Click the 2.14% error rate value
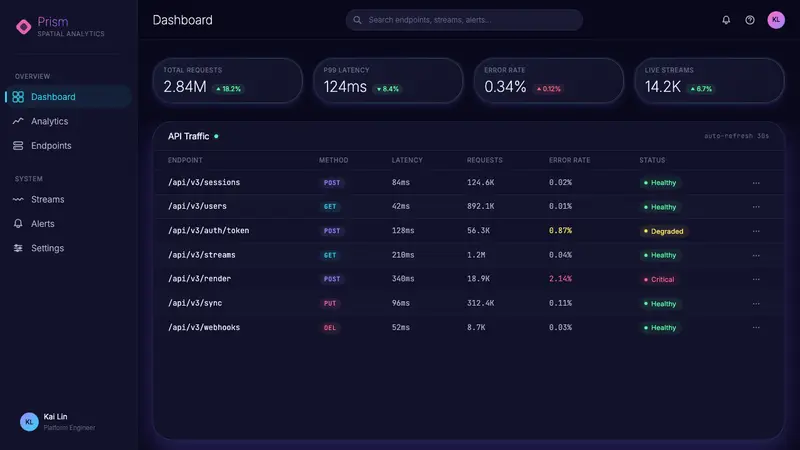 (x=560, y=279)
